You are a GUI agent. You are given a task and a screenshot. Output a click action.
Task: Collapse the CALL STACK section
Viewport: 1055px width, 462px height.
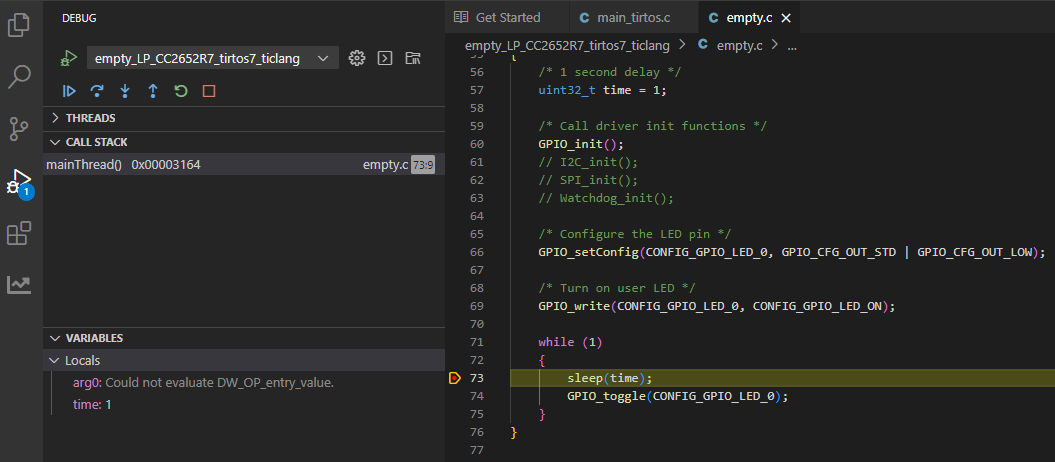(x=96, y=142)
